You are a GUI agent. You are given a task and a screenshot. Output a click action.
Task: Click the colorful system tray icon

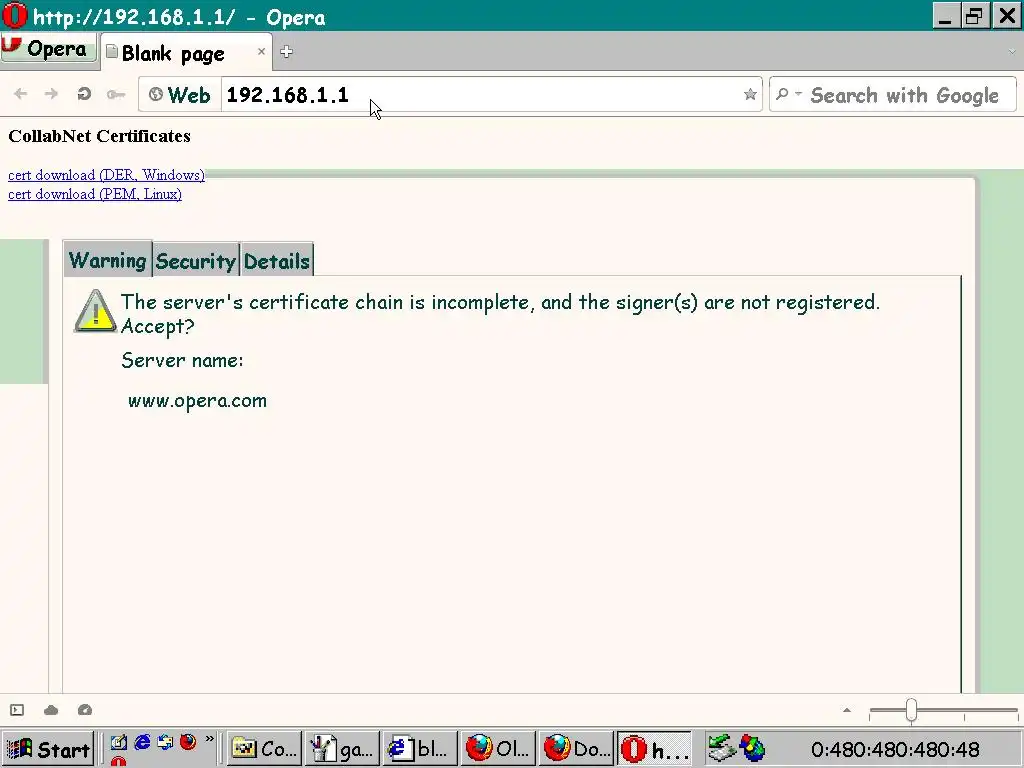(752, 748)
